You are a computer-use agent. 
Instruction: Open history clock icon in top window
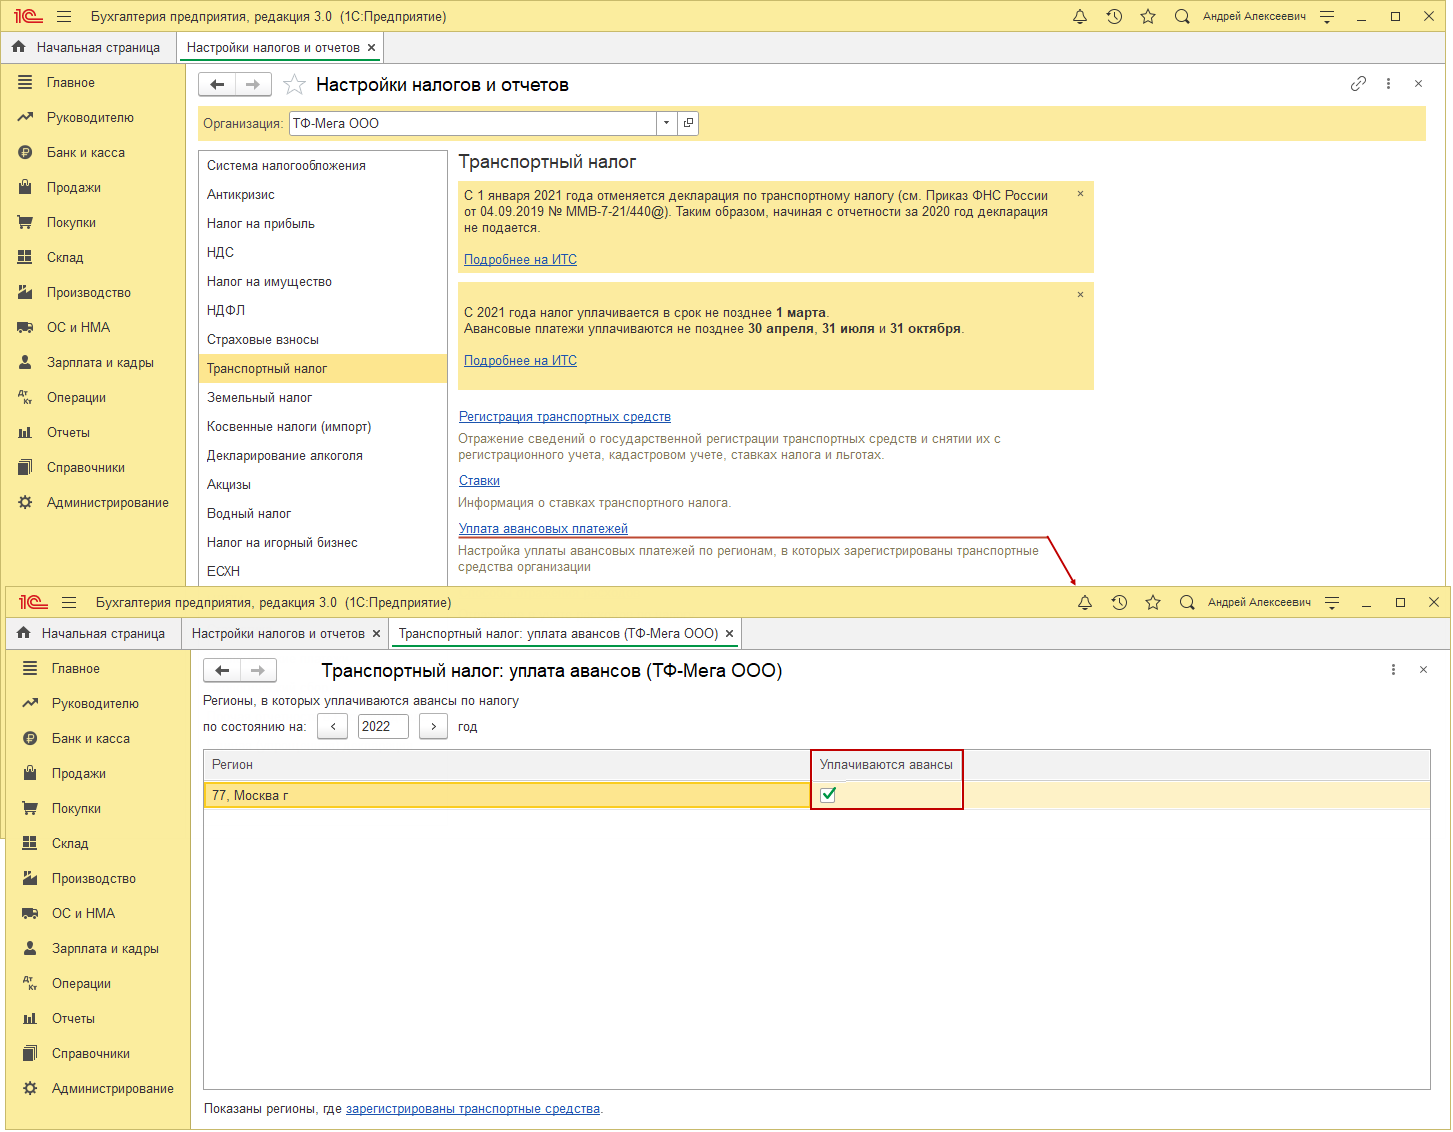pyautogui.click(x=1114, y=16)
